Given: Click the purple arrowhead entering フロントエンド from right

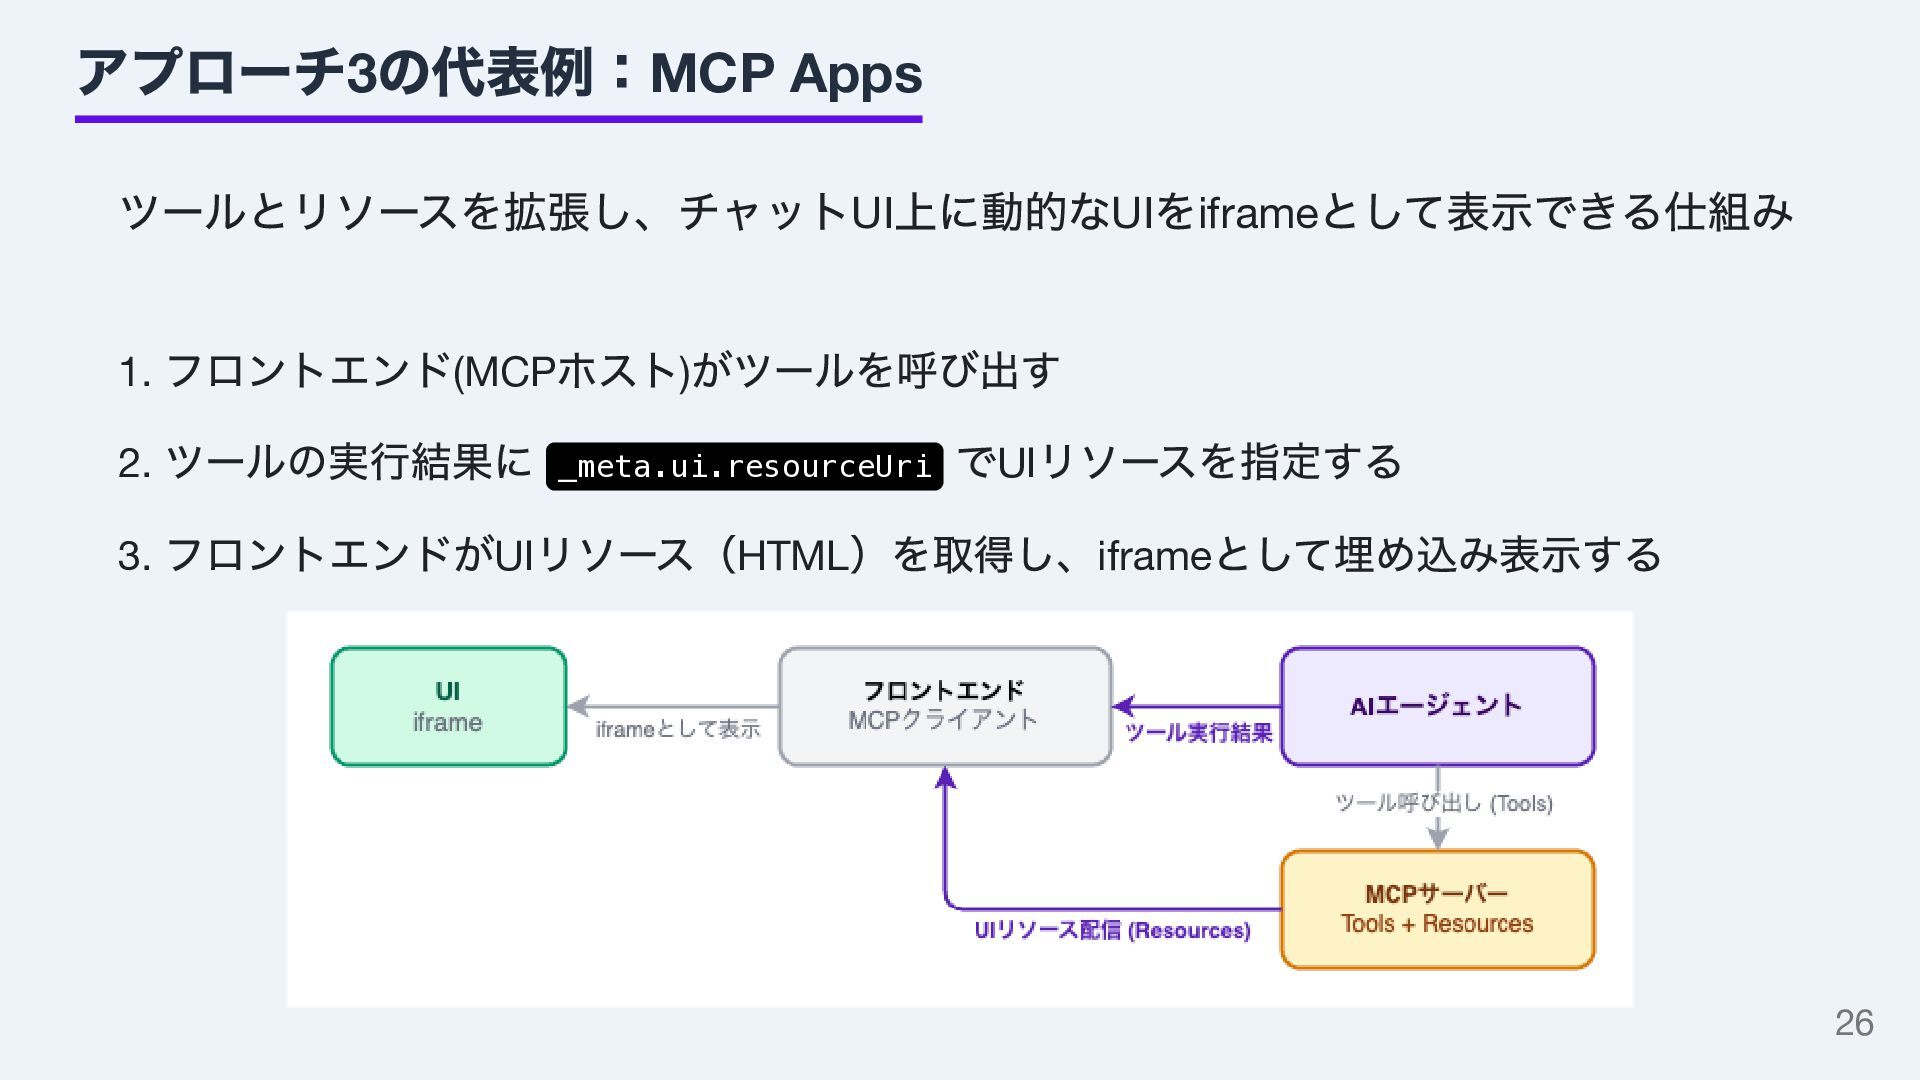Looking at the screenshot, I should [1123, 706].
